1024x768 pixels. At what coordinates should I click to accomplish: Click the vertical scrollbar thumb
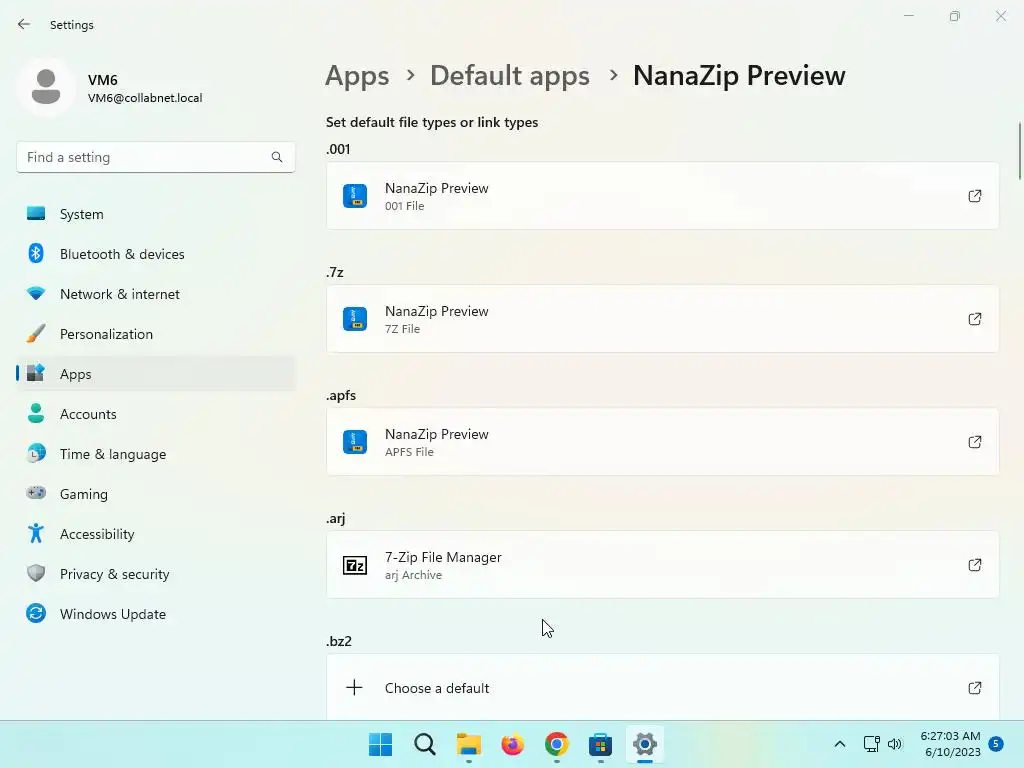pyautogui.click(x=1019, y=150)
